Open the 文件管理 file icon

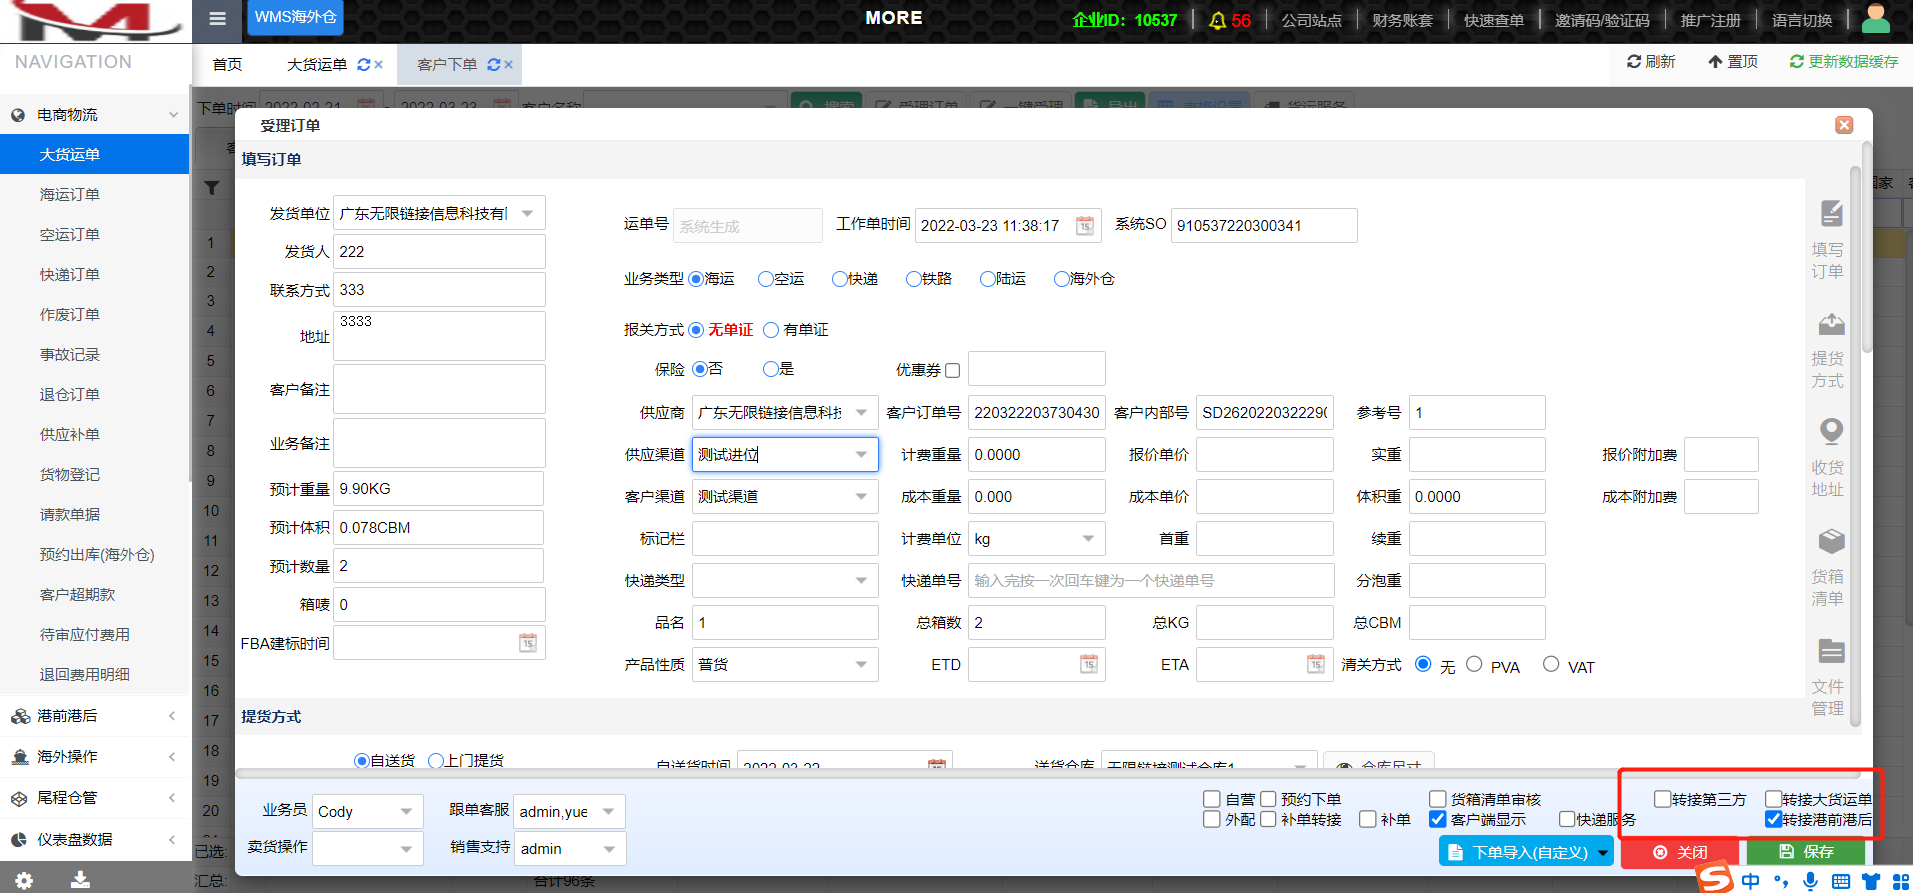pyautogui.click(x=1831, y=651)
